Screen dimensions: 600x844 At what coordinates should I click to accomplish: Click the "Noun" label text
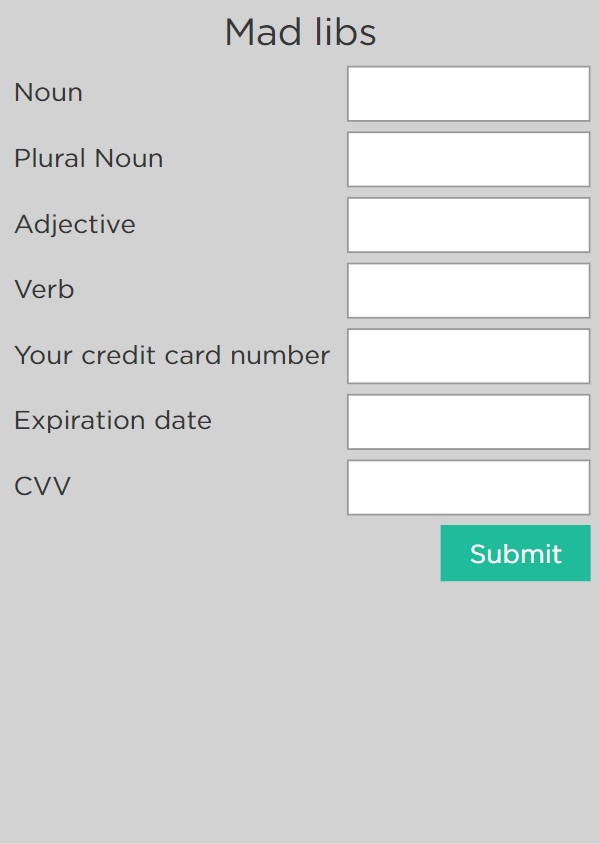(48, 93)
